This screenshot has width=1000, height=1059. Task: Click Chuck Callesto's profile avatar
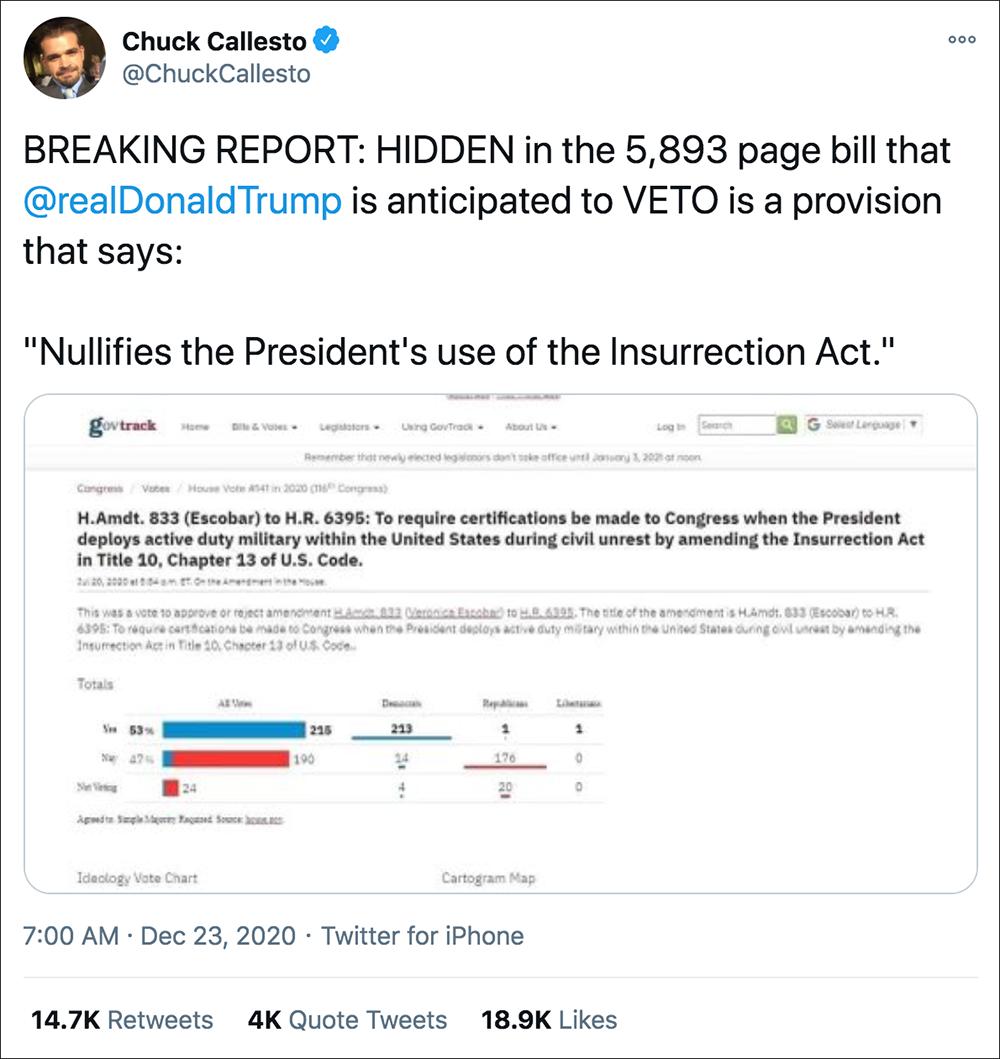(x=64, y=58)
